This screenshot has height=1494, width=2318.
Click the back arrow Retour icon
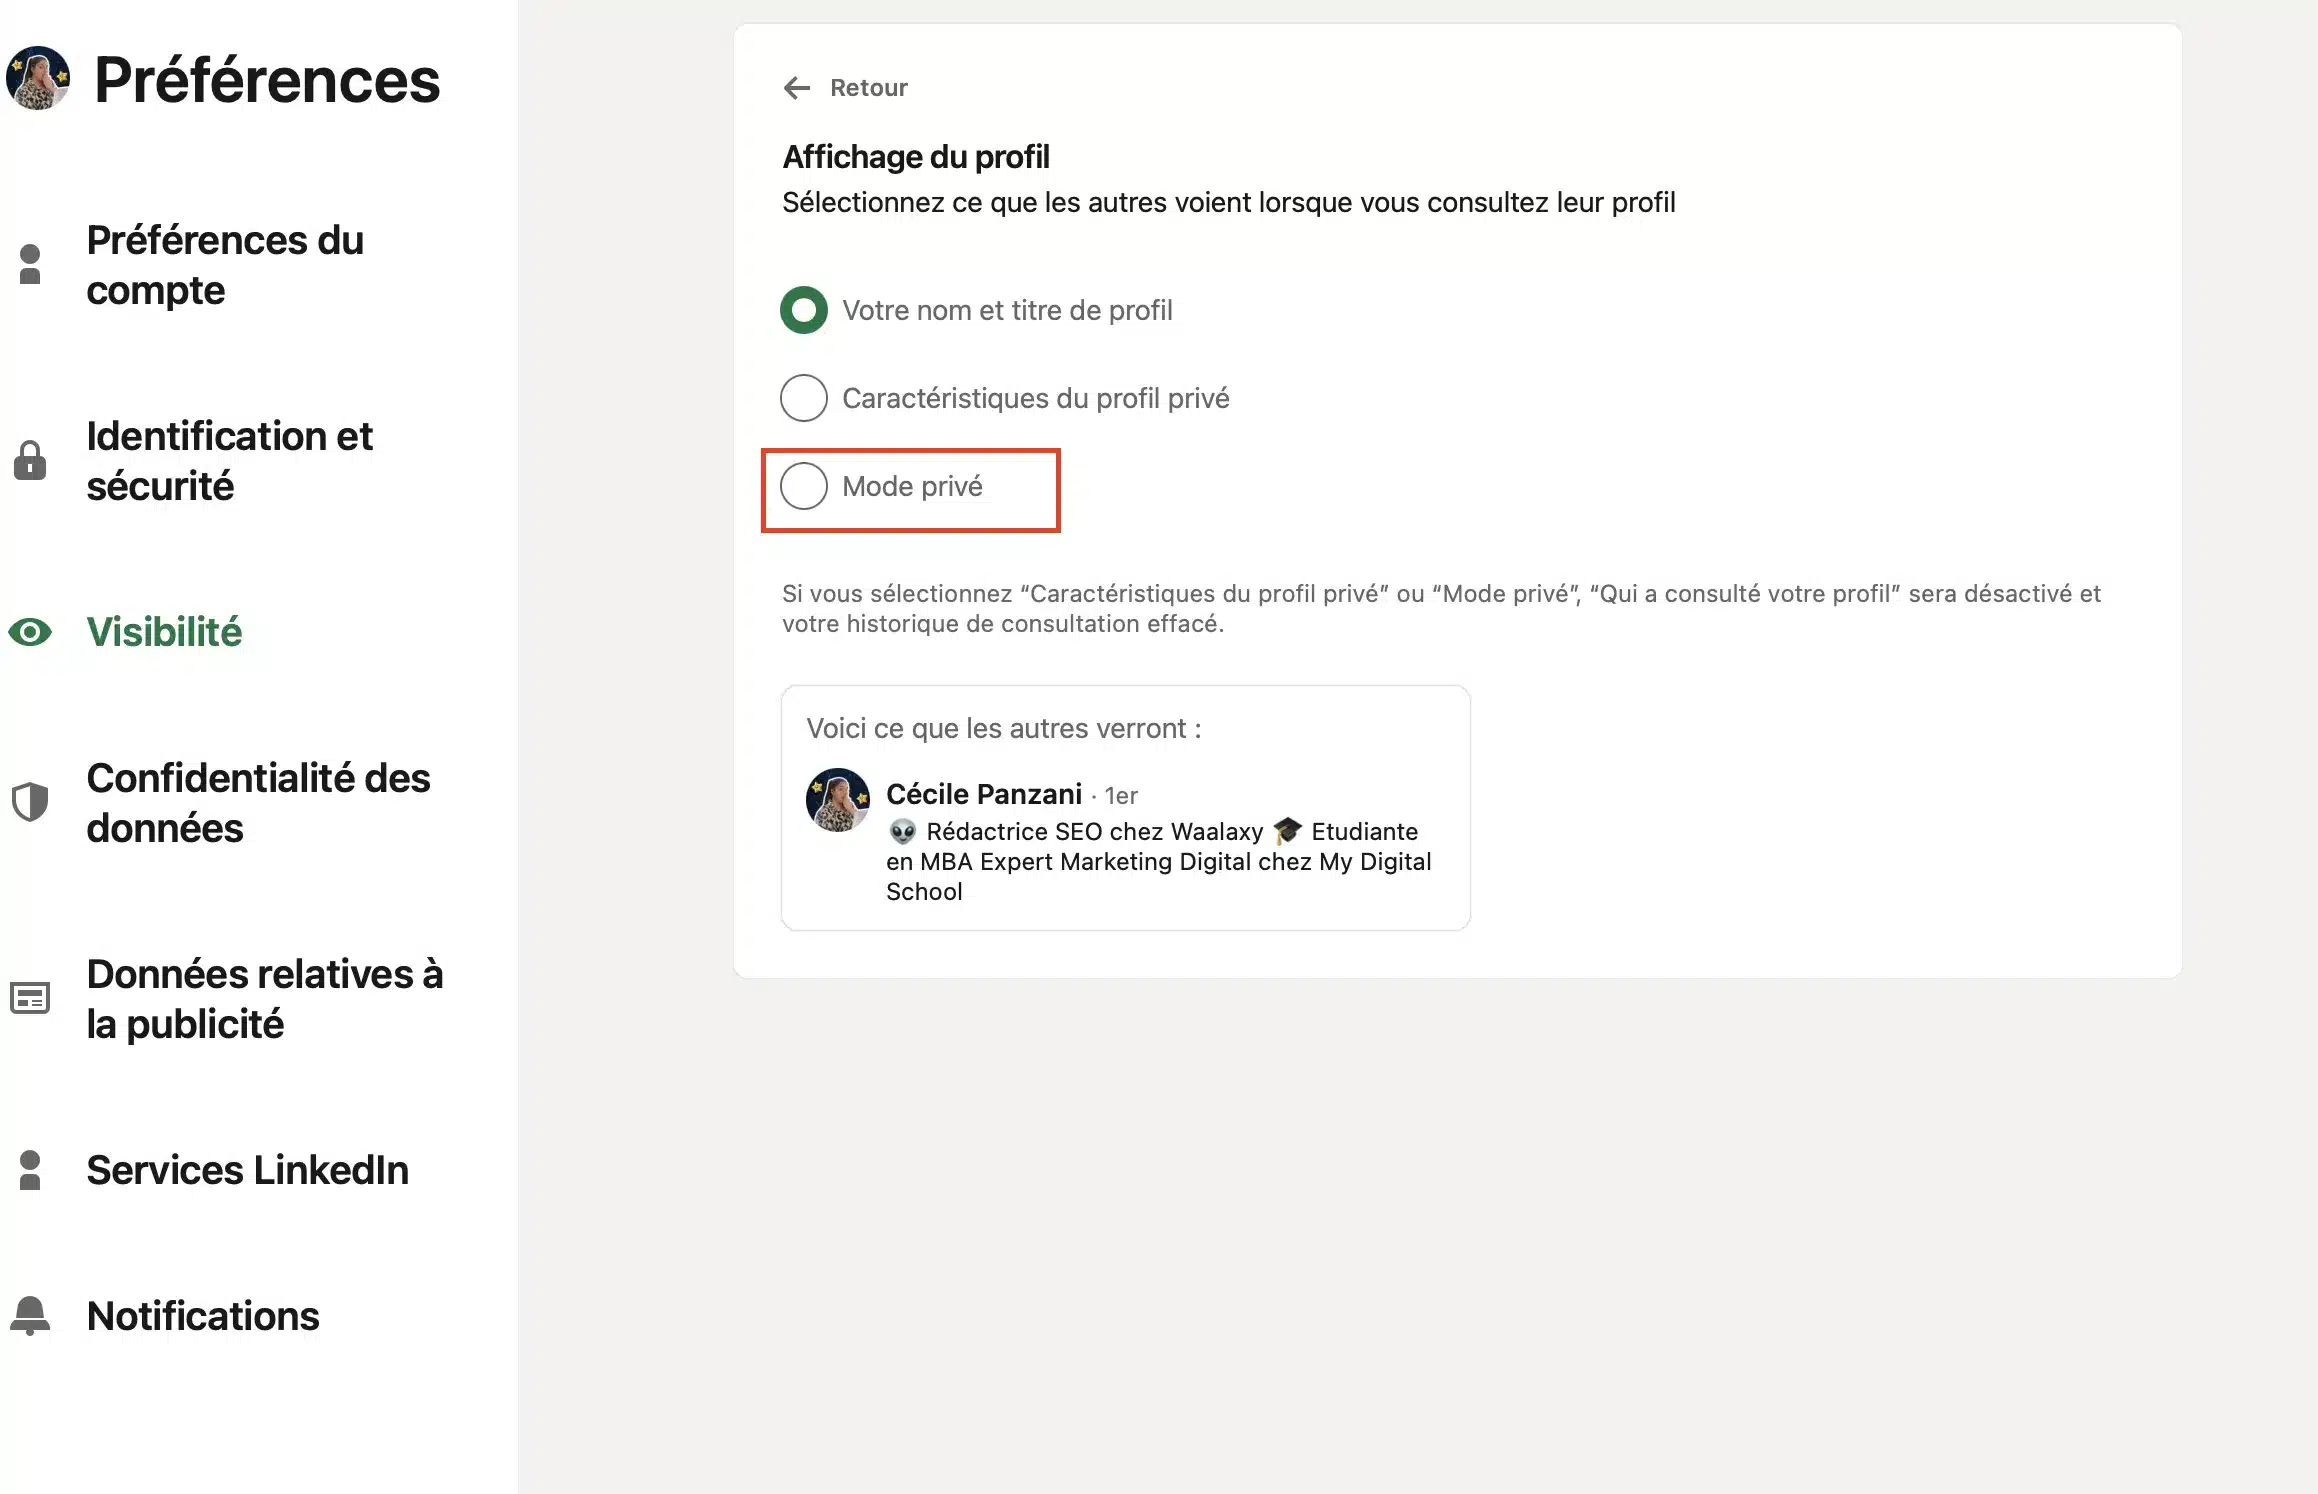point(796,86)
